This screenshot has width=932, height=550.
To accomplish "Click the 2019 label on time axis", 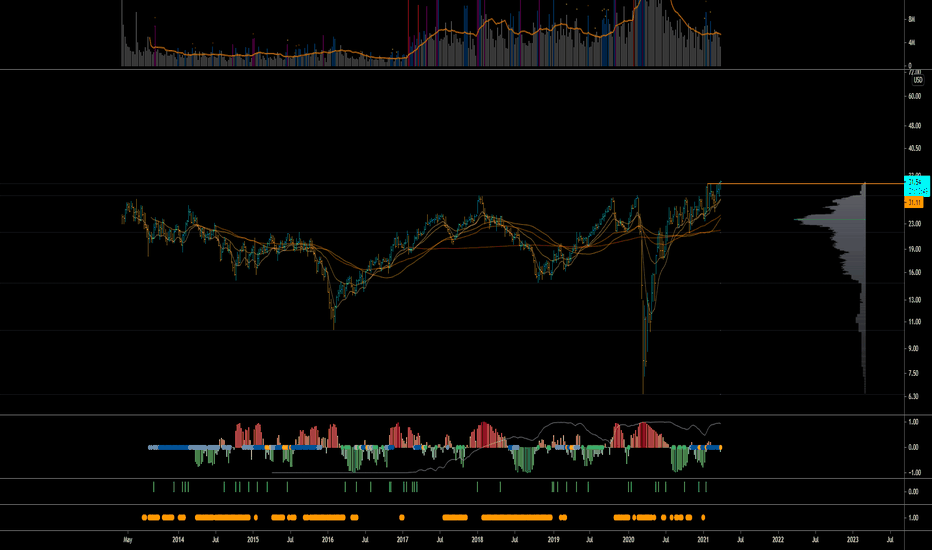I will click(x=553, y=540).
